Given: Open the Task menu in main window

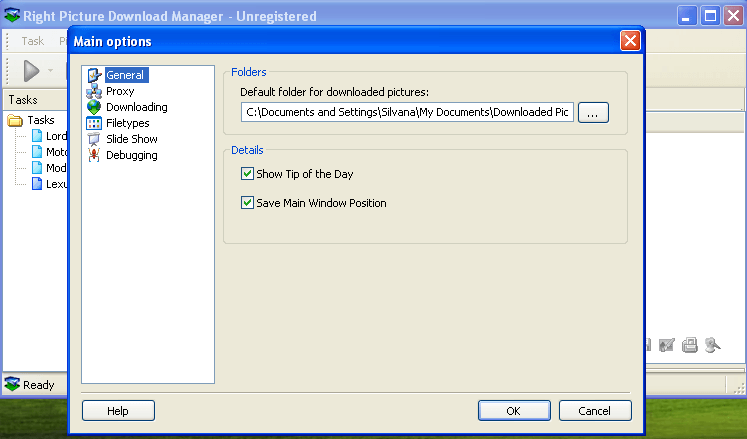Looking at the screenshot, I should (x=32, y=41).
